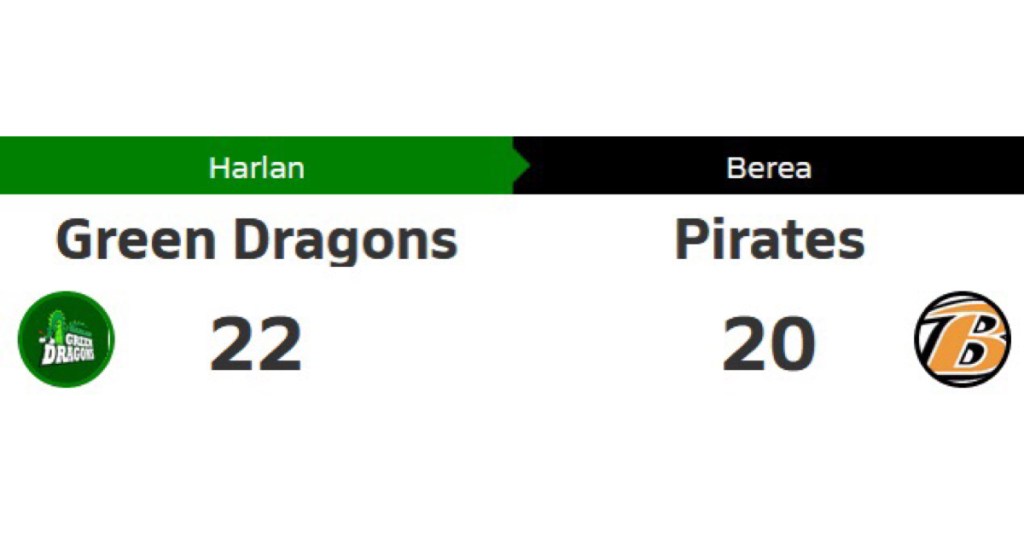The width and height of the screenshot is (1024, 537).
Task: Click the dragon mascot inside the green logo
Action: click(x=58, y=325)
